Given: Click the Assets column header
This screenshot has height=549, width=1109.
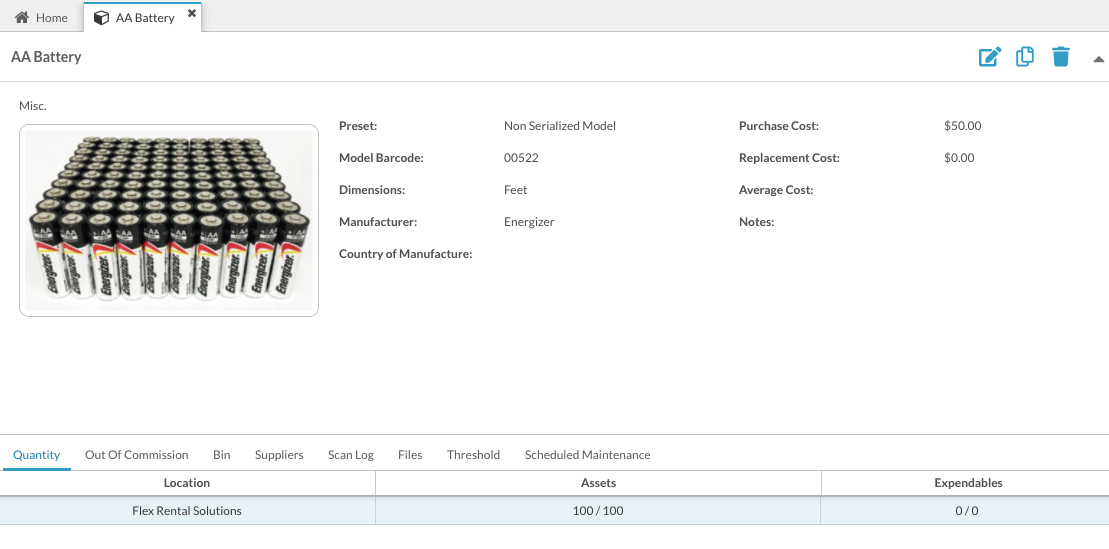Looking at the screenshot, I should point(598,483).
